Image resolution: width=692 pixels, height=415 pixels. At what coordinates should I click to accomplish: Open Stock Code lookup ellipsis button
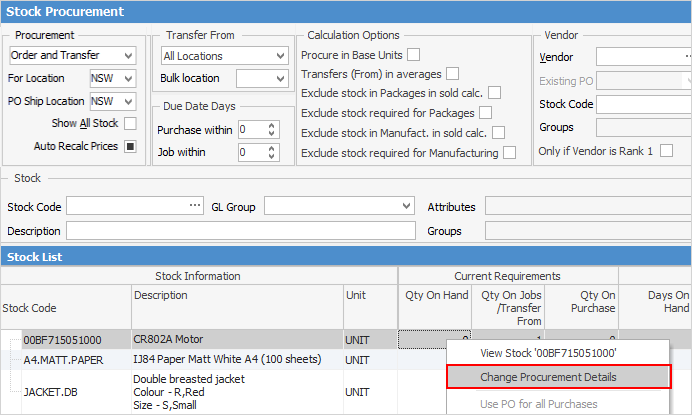(195, 206)
